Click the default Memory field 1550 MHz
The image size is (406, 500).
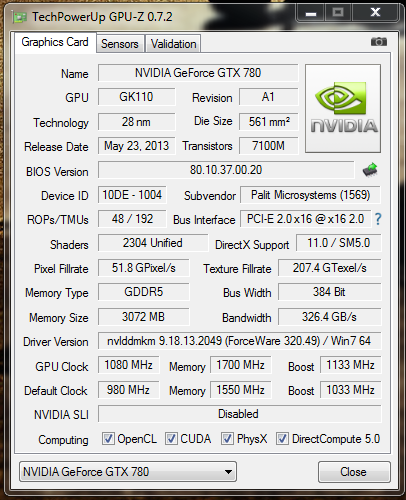point(241,390)
